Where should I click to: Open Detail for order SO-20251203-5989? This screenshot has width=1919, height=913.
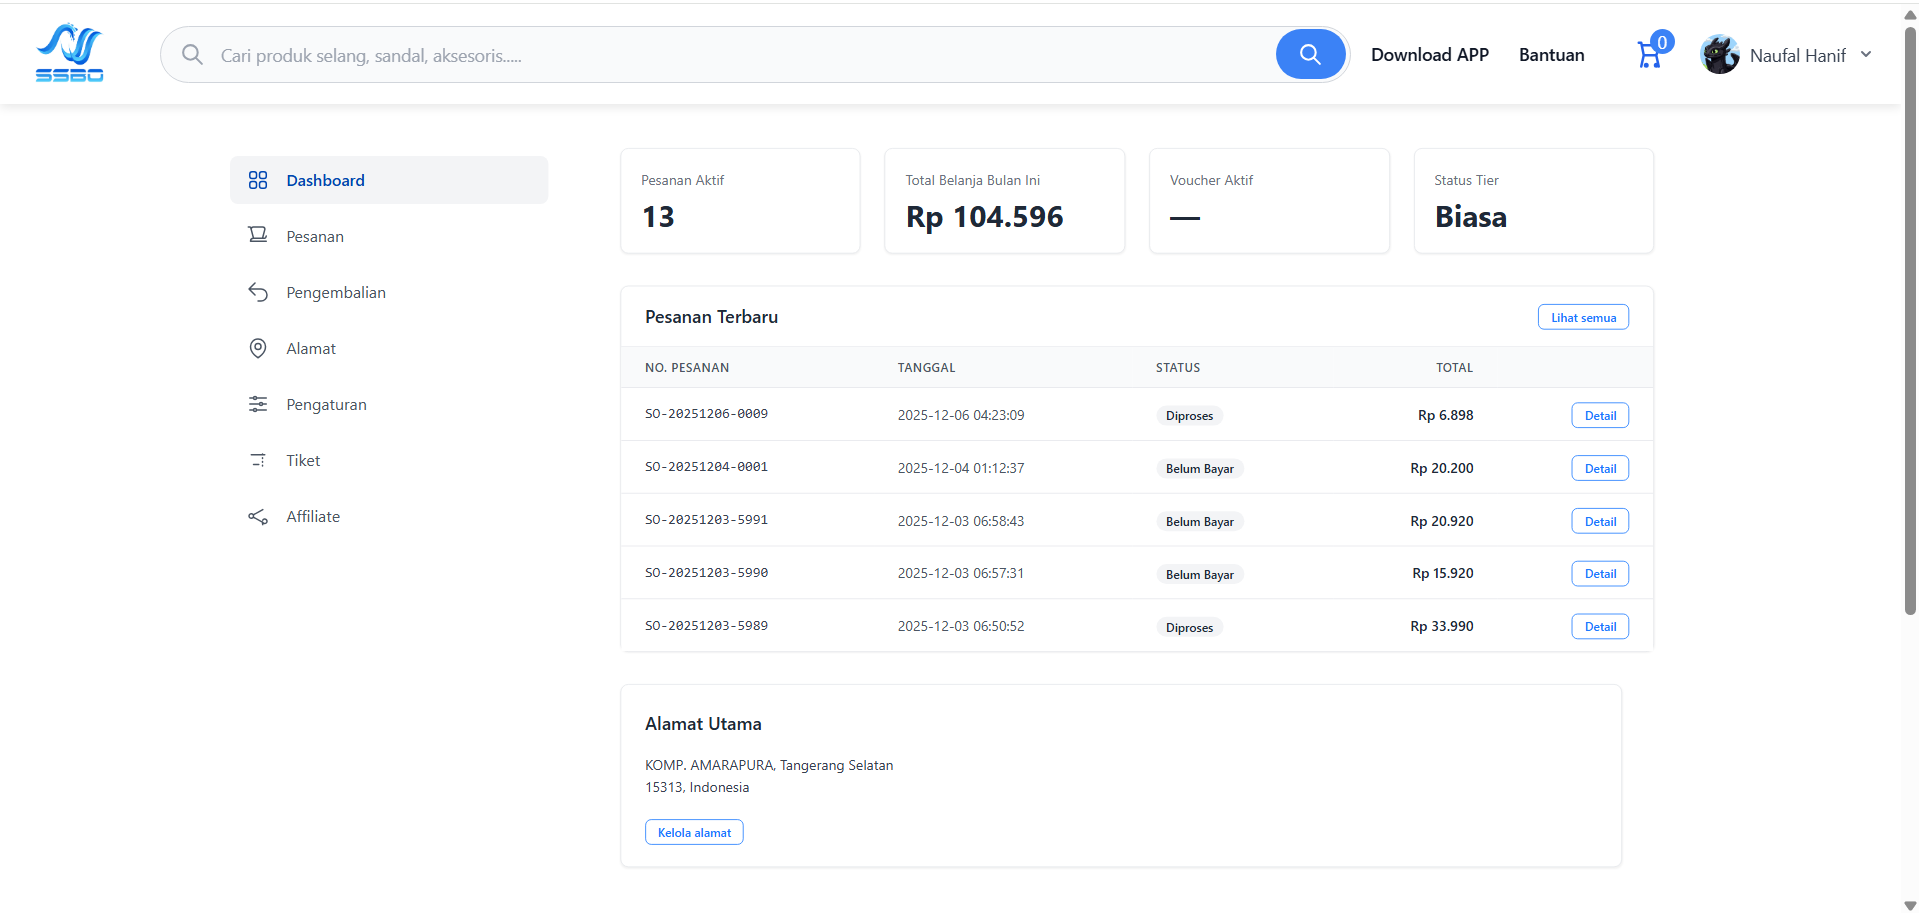pyautogui.click(x=1600, y=626)
